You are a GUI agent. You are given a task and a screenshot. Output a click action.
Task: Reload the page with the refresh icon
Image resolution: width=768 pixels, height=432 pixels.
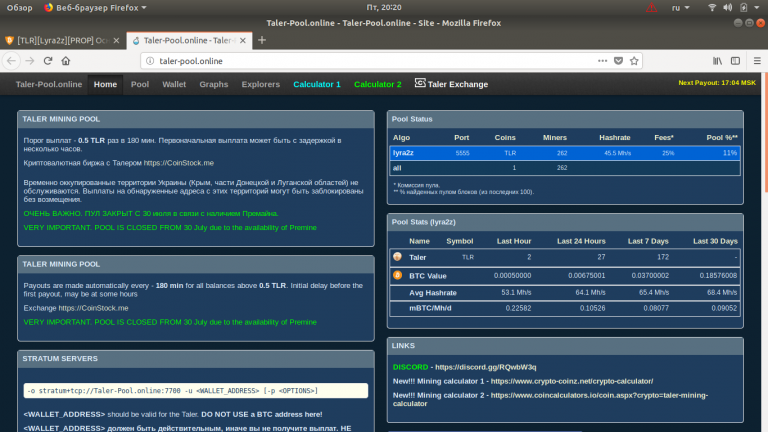48,61
